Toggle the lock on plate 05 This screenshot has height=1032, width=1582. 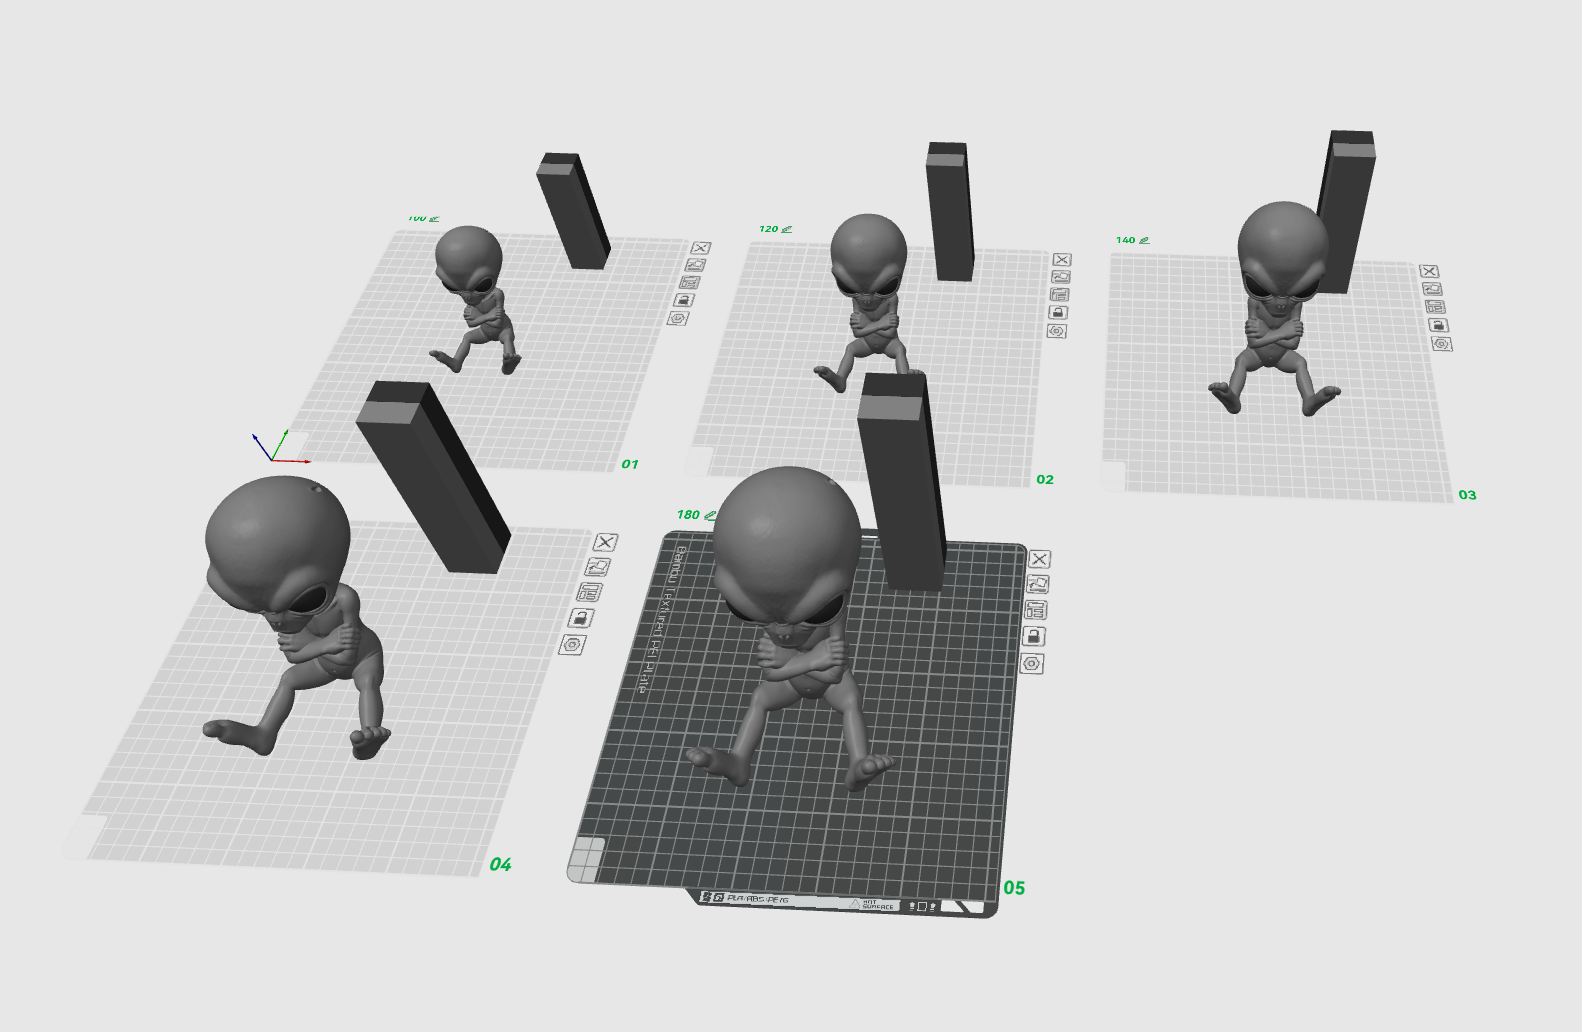pyautogui.click(x=1034, y=636)
